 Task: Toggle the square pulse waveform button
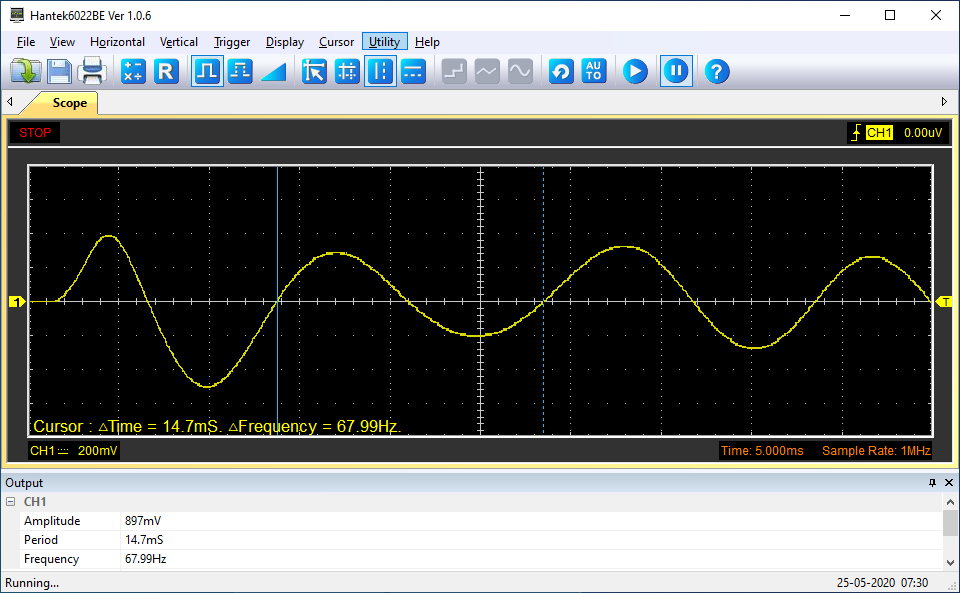click(x=207, y=71)
